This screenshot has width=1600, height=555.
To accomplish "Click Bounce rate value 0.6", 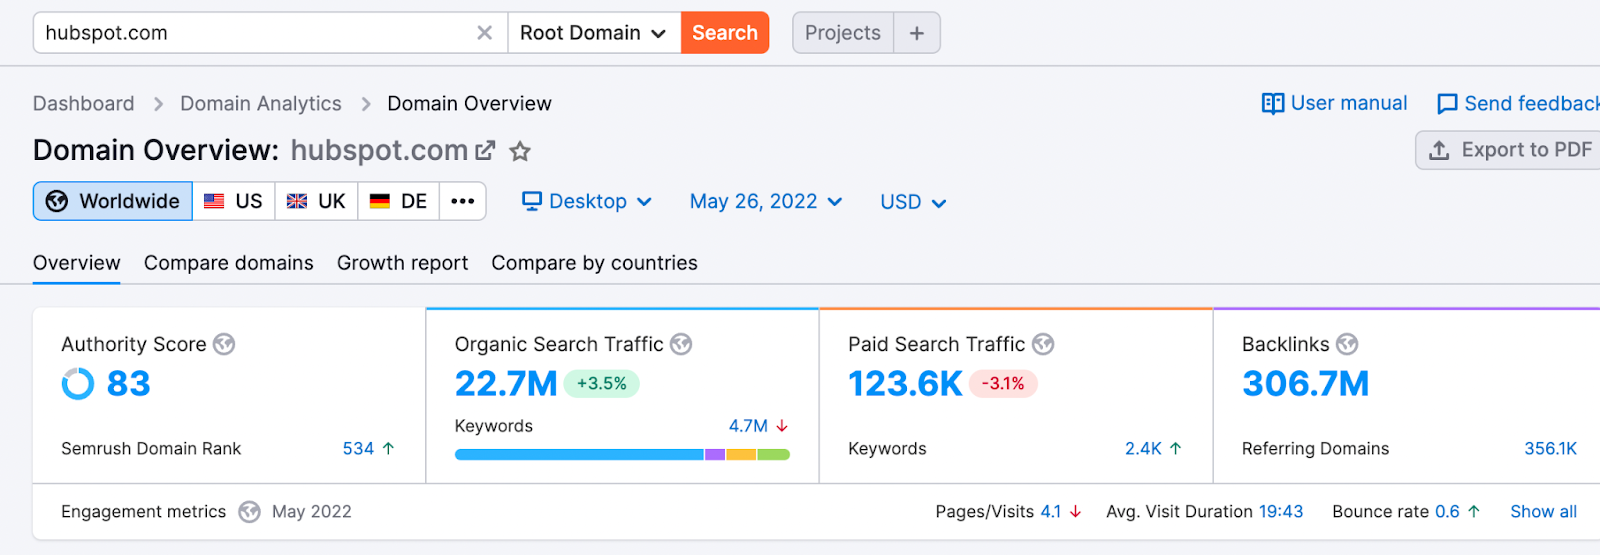I will click(1447, 512).
